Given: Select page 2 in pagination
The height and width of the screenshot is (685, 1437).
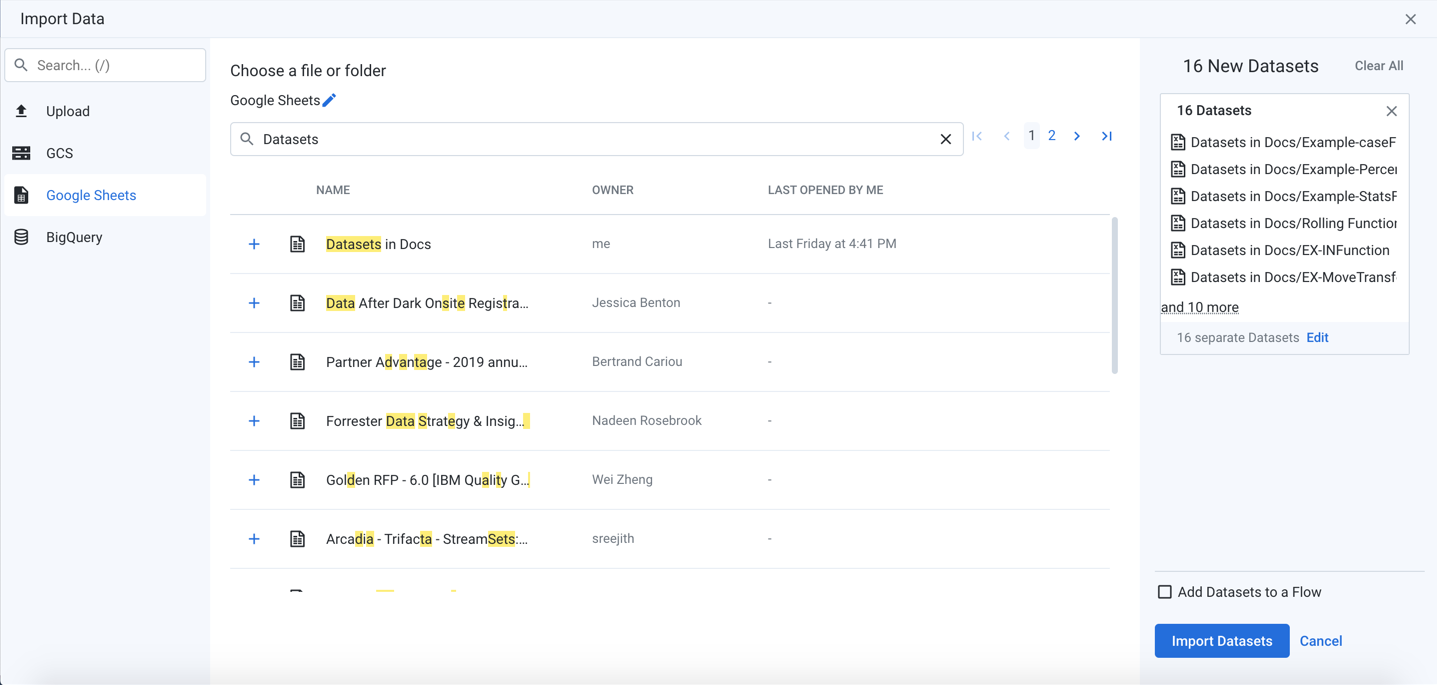Looking at the screenshot, I should click(x=1052, y=136).
